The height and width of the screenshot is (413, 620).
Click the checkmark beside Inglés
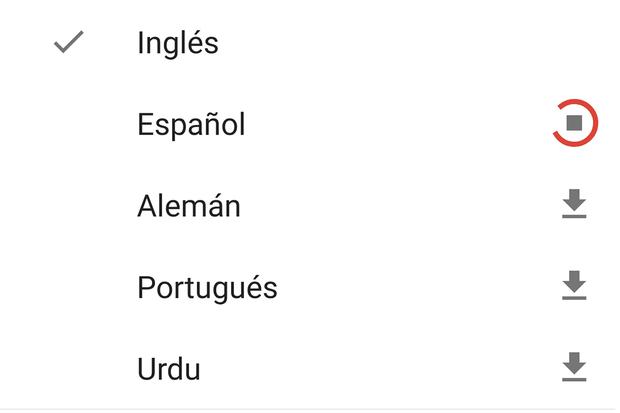point(67,43)
